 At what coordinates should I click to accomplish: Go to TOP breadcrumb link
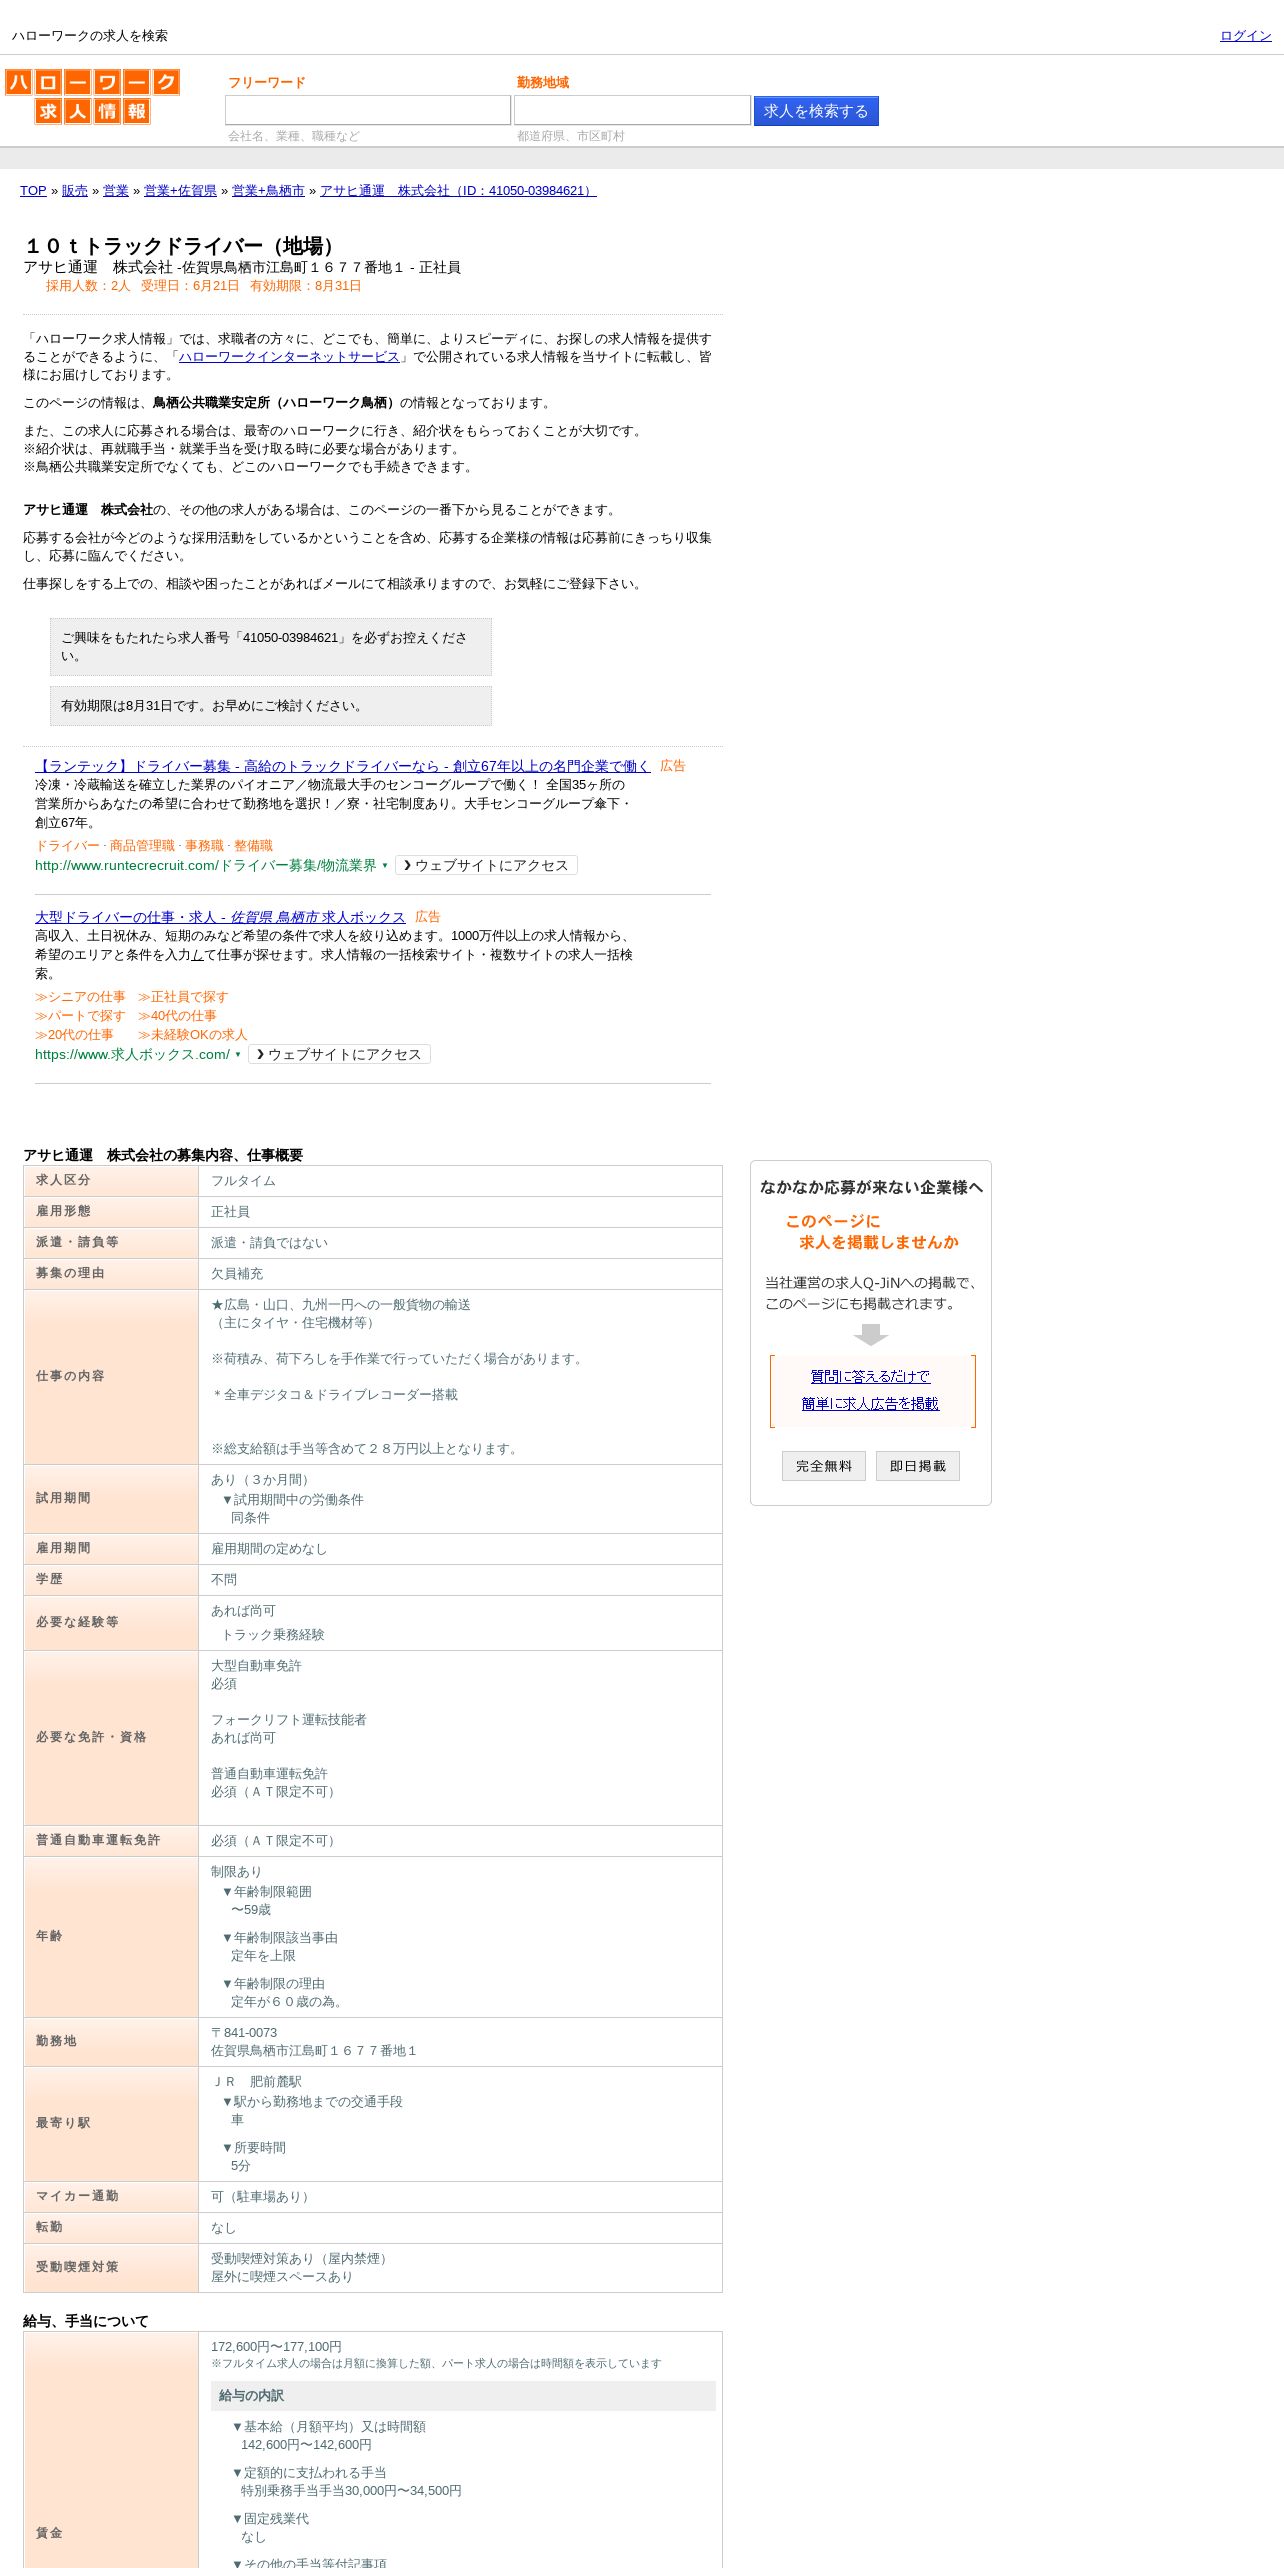tap(33, 191)
